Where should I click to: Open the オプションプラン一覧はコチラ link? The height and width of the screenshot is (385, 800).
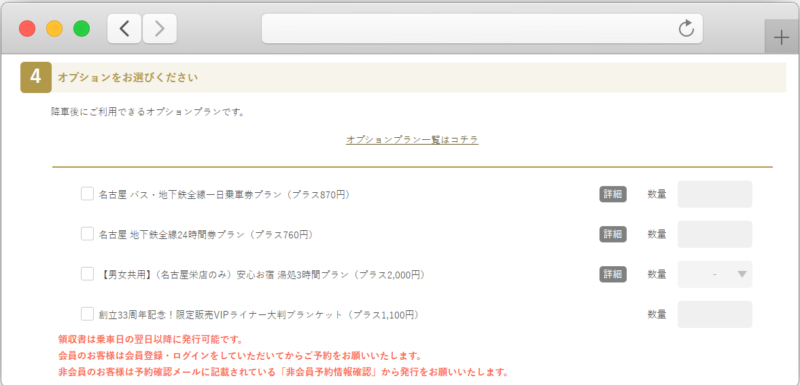[x=412, y=140]
